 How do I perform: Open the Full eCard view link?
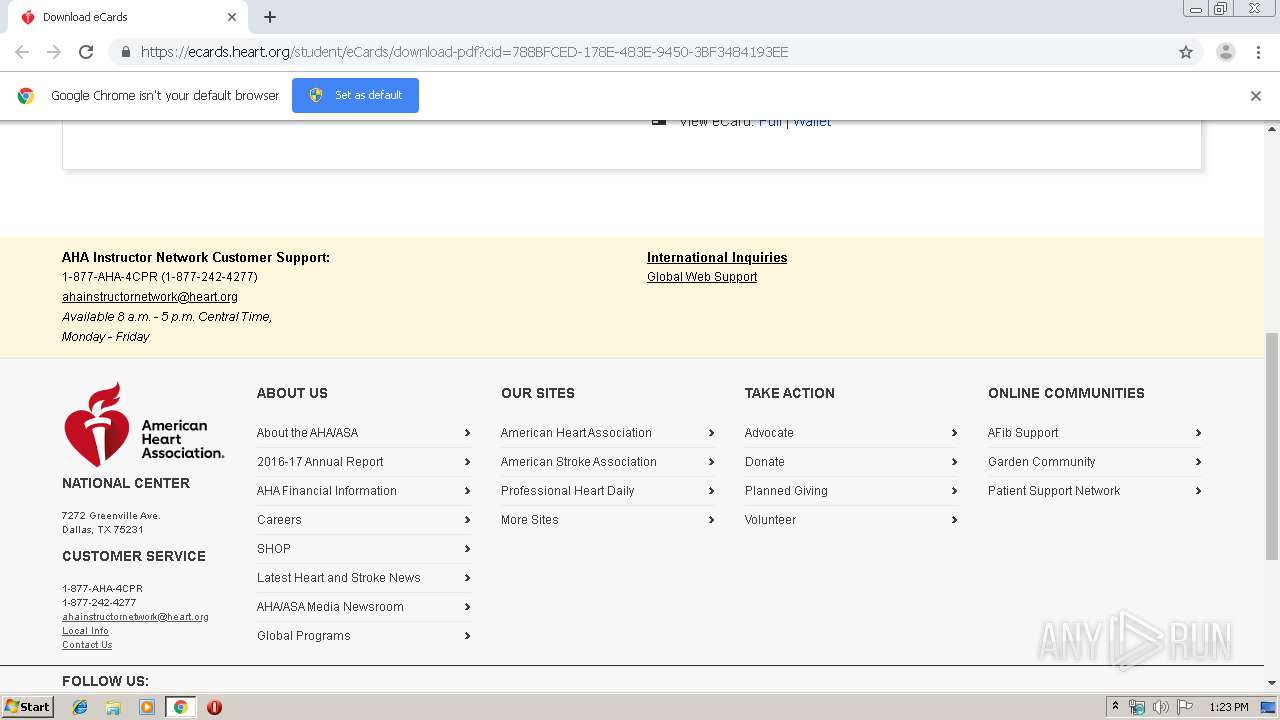point(770,122)
